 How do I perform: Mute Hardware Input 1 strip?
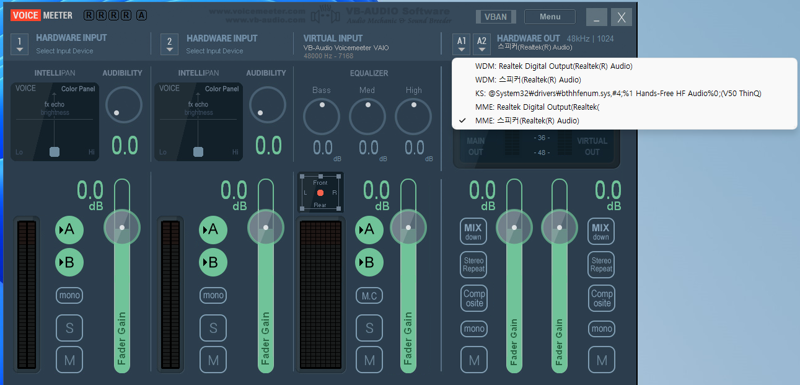click(69, 361)
